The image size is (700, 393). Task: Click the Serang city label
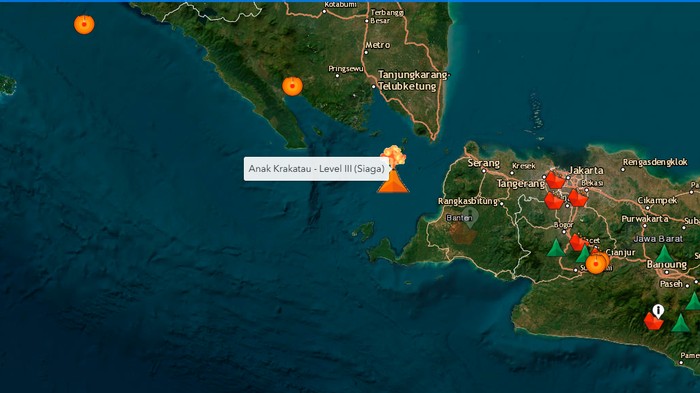point(483,163)
